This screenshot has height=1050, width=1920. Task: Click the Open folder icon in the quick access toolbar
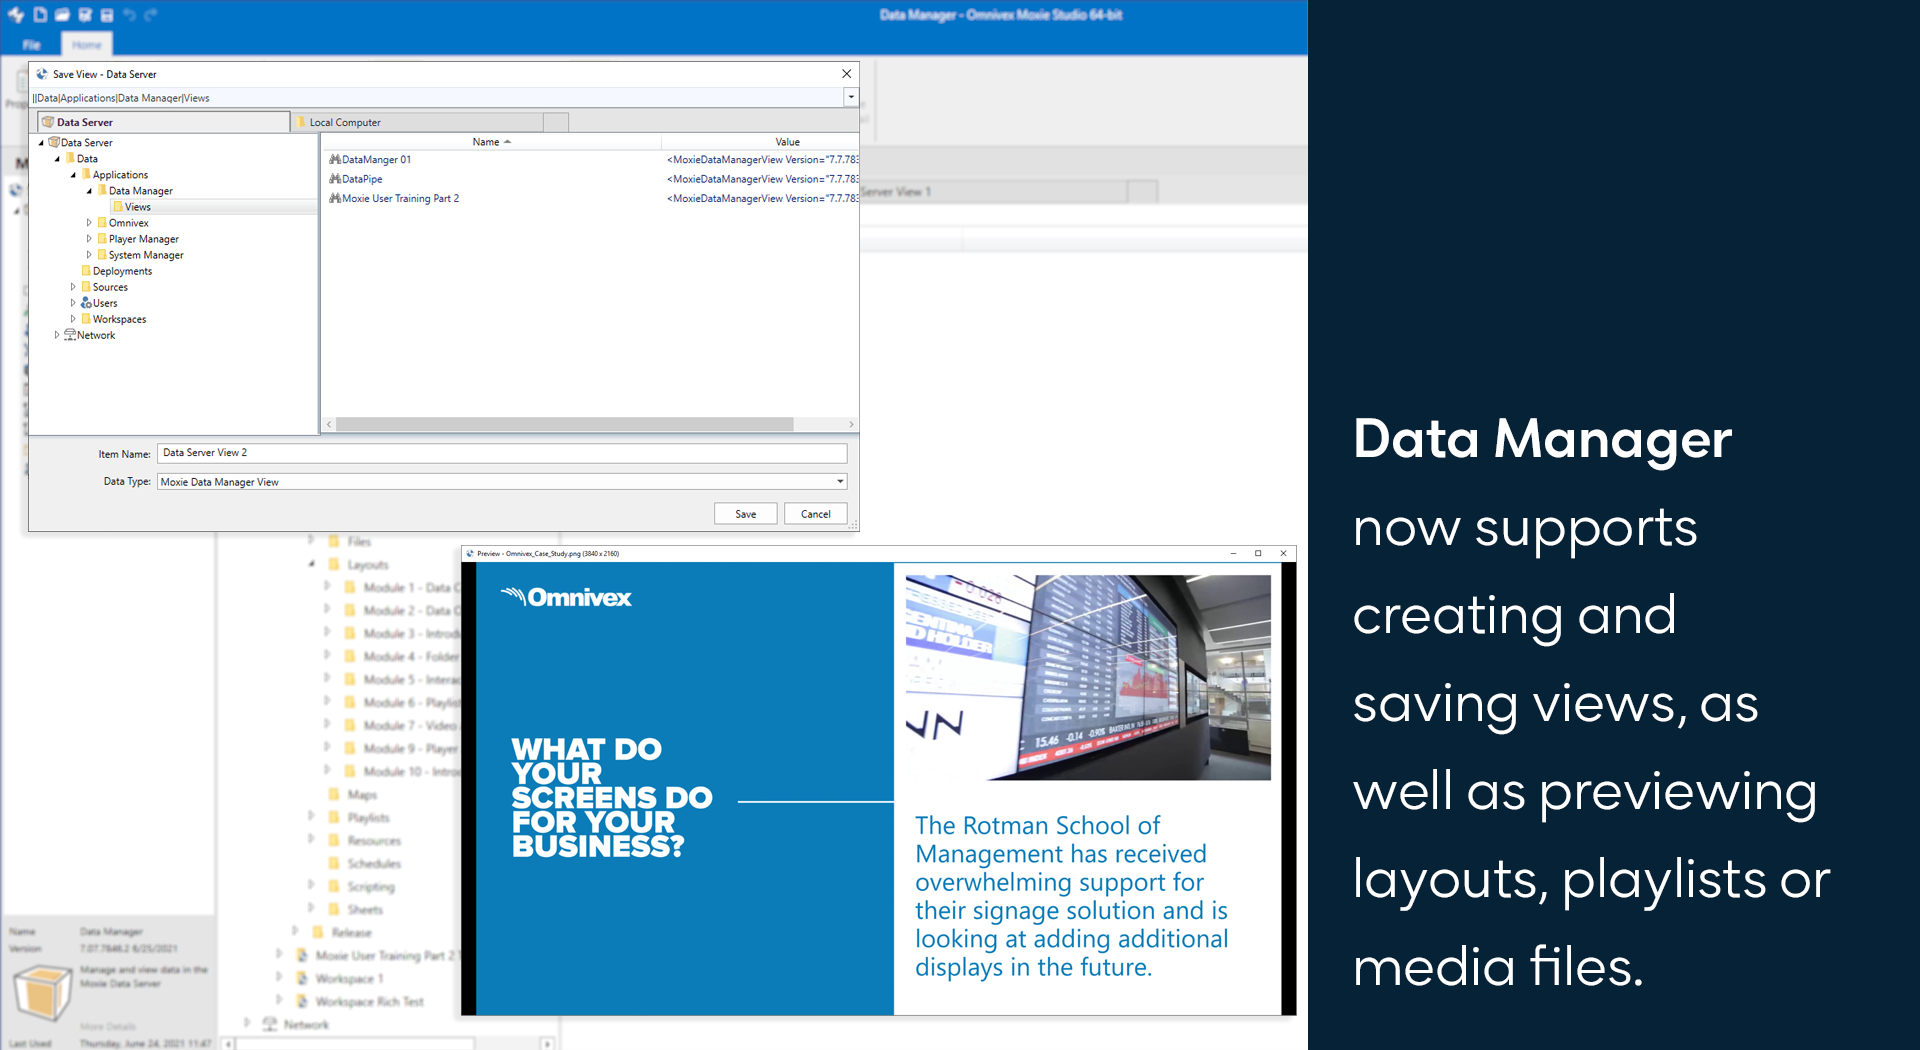pyautogui.click(x=62, y=14)
